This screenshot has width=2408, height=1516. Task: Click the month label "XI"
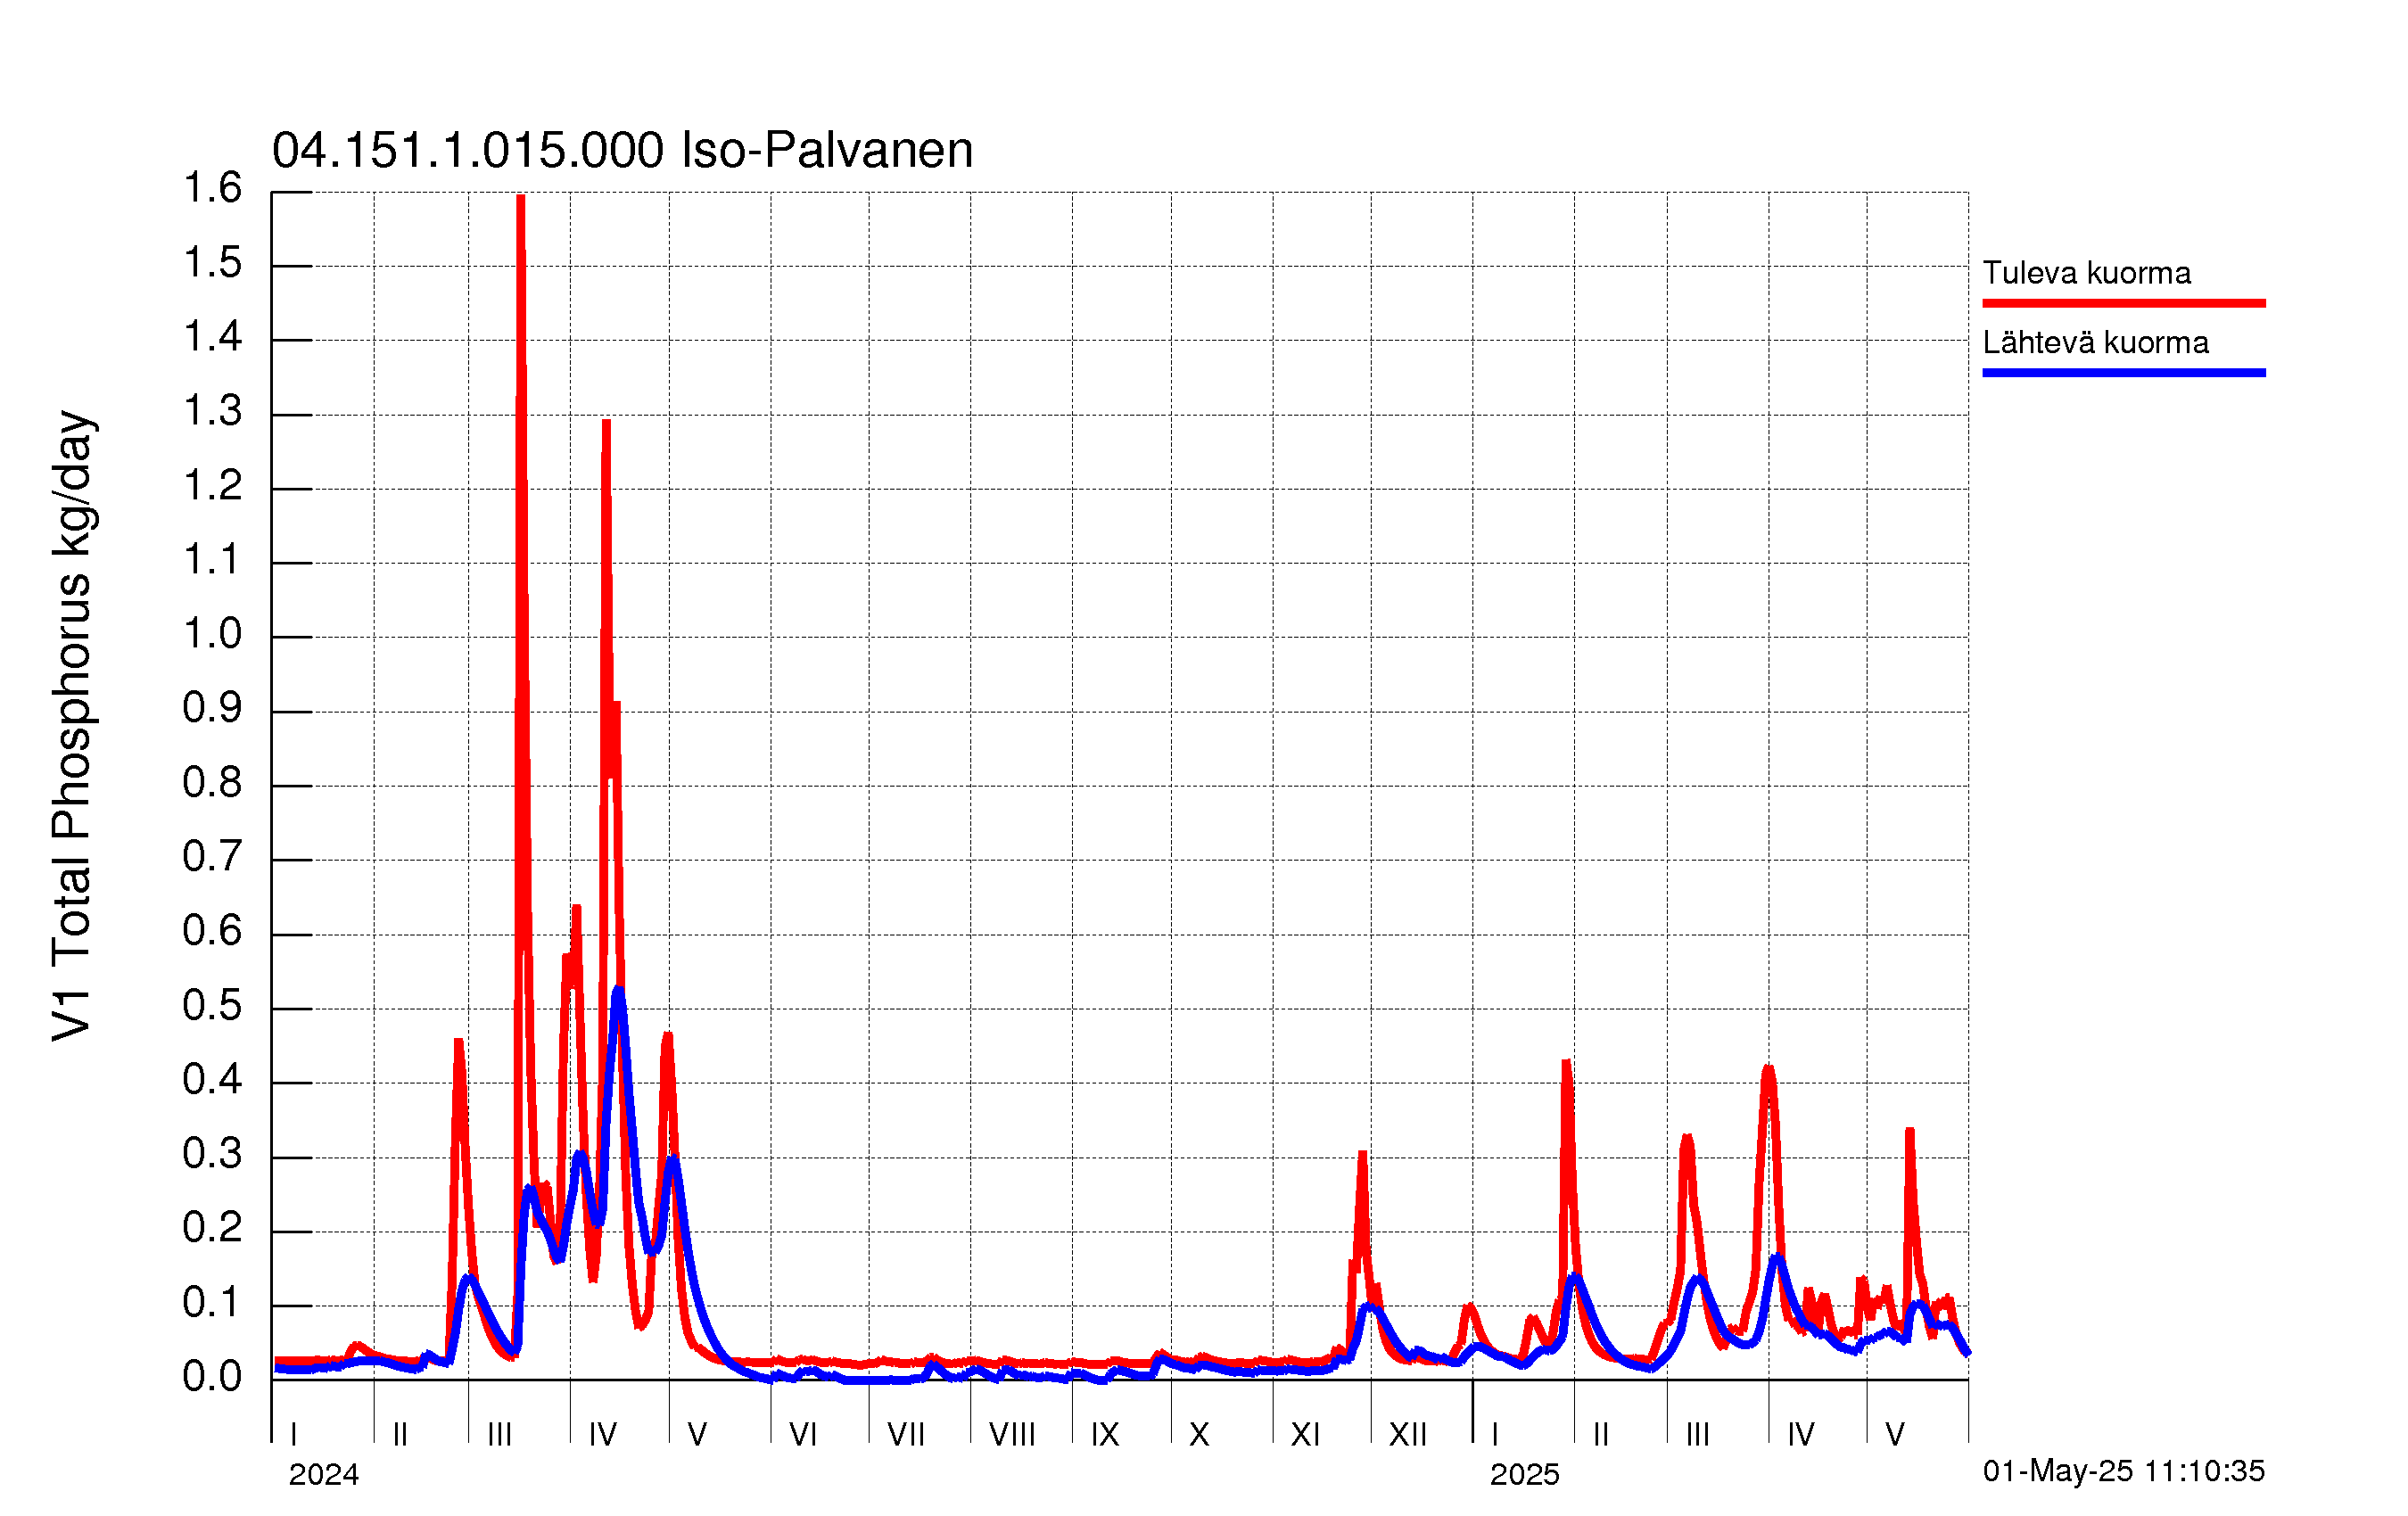point(1305,1435)
